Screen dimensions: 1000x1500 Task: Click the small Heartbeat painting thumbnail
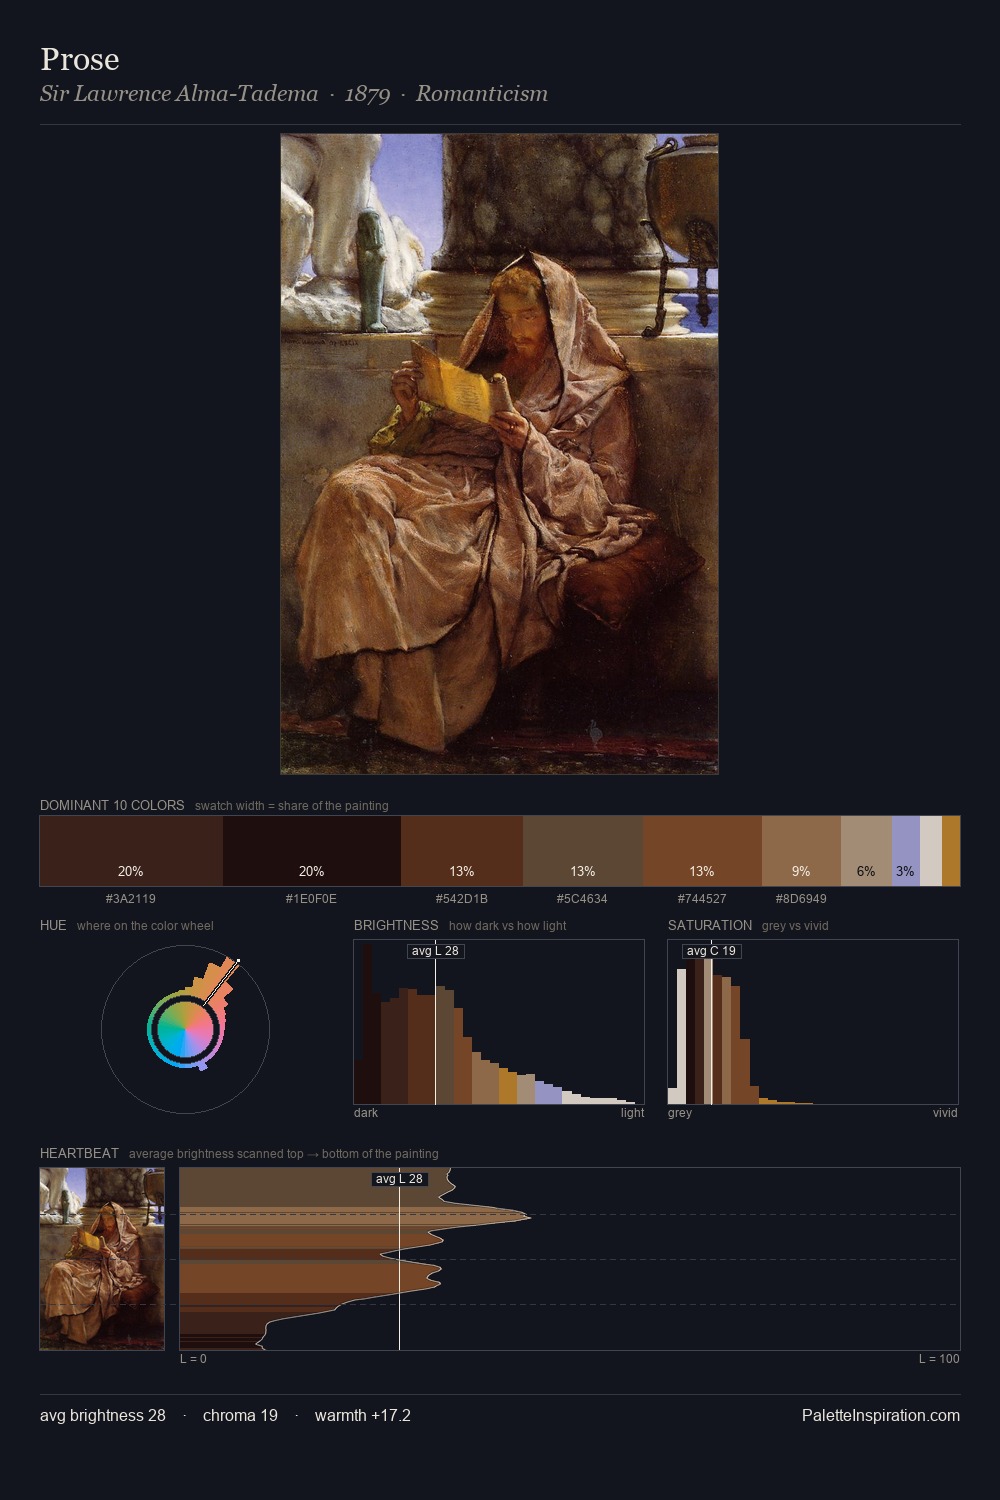tap(102, 1259)
